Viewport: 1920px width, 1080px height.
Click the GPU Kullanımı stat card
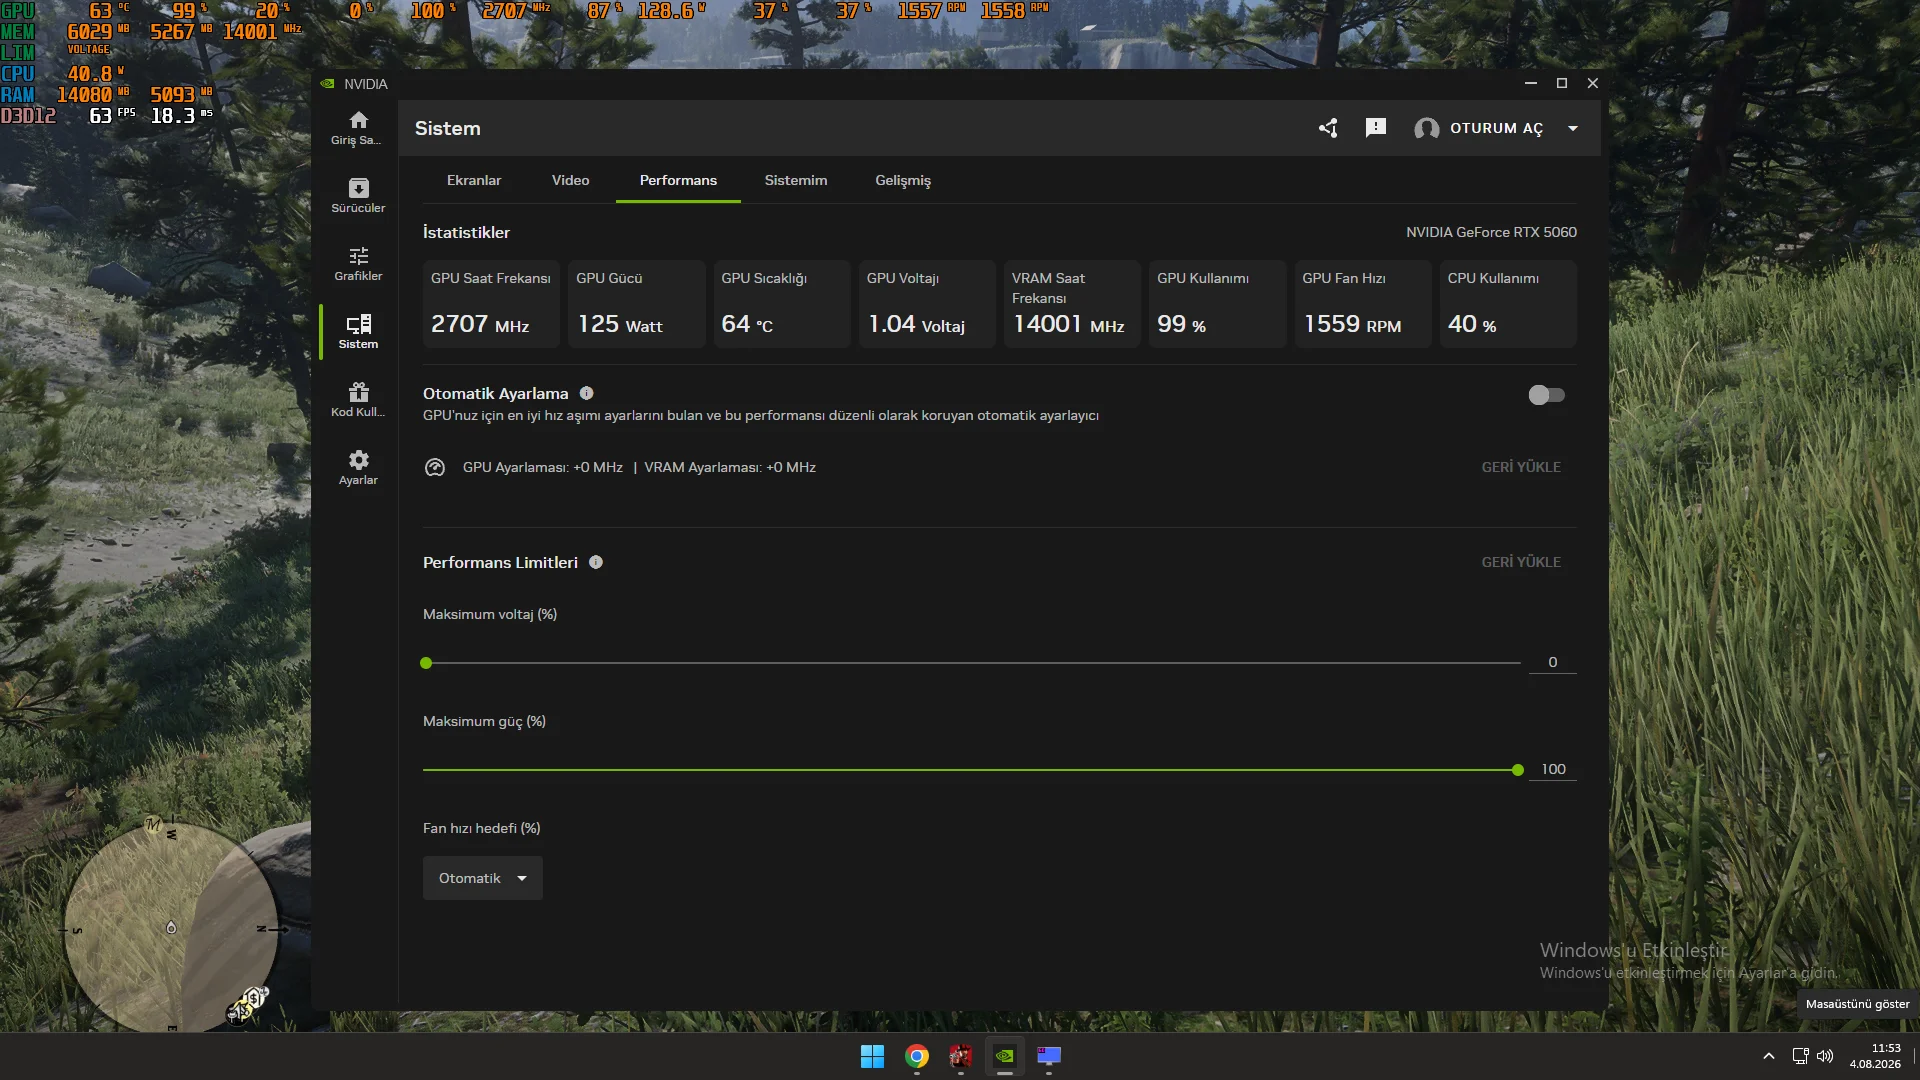pos(1218,304)
